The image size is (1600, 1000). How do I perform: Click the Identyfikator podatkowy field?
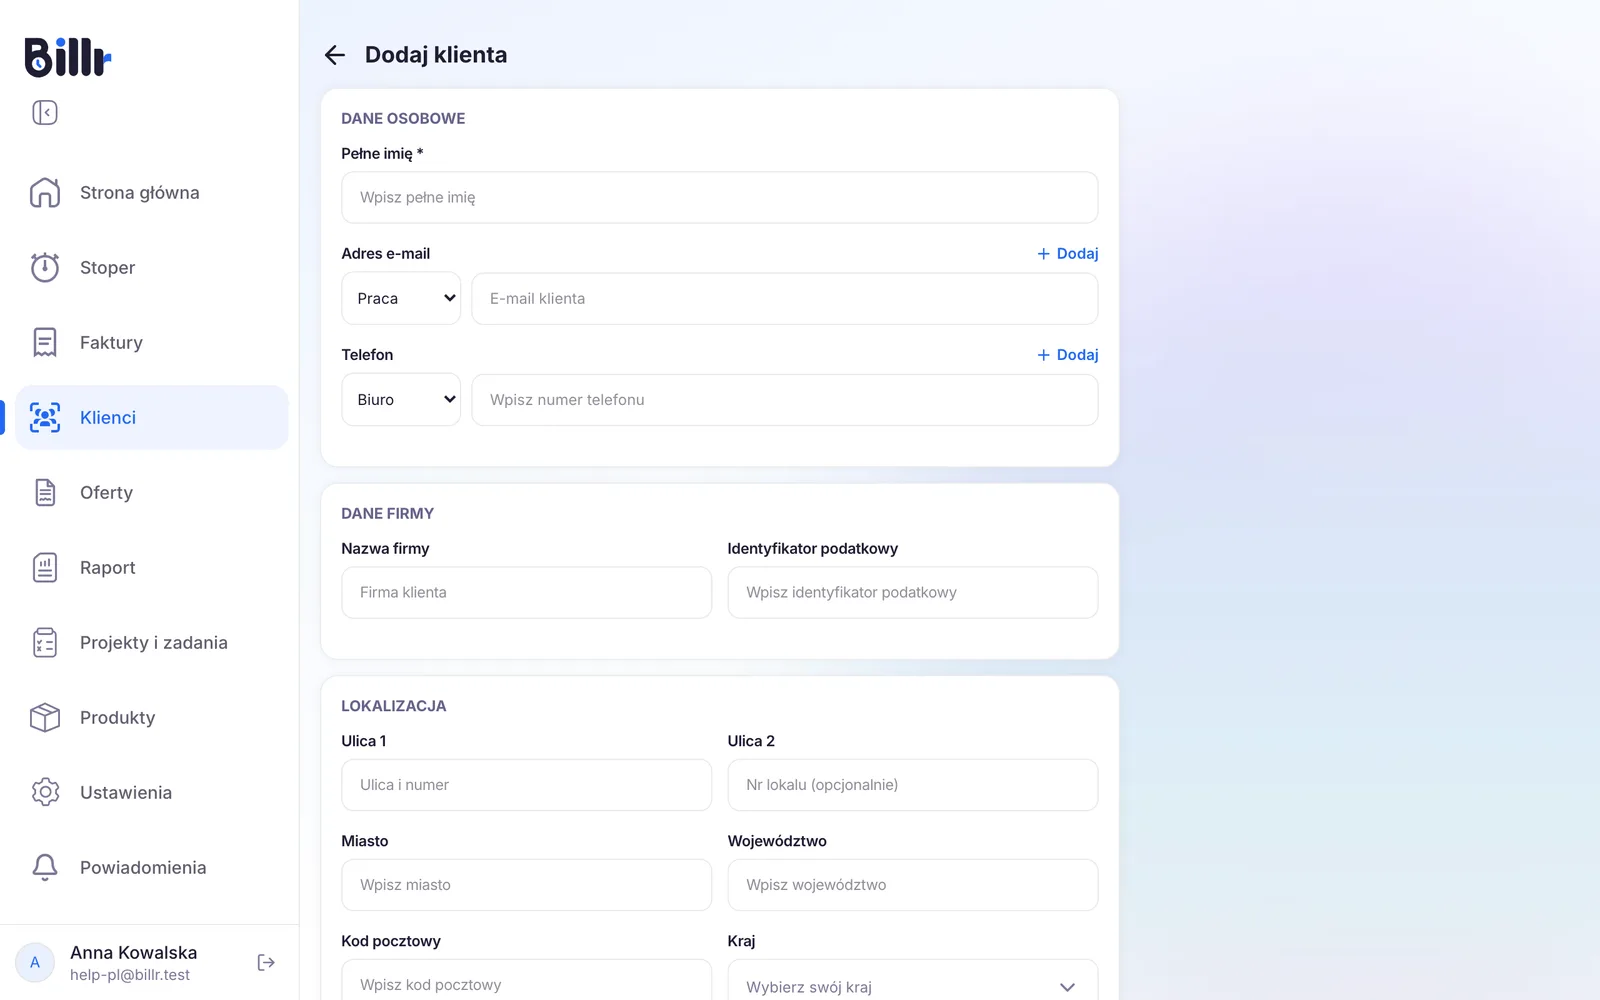[x=913, y=592]
